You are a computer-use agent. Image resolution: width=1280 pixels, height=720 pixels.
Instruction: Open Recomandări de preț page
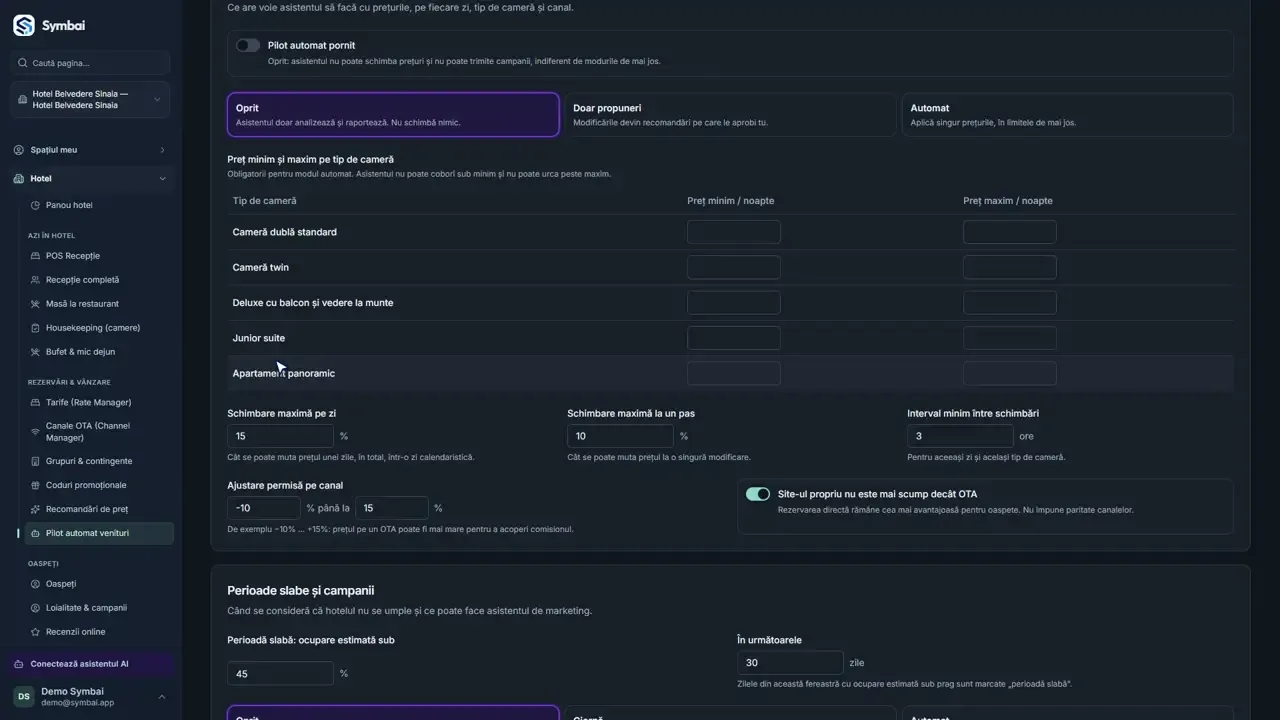click(87, 509)
